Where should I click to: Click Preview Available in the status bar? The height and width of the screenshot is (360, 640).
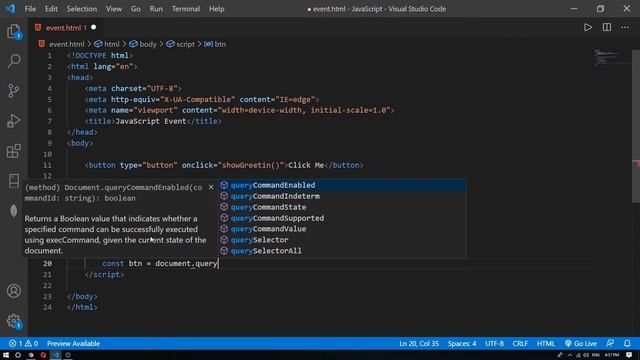73,343
